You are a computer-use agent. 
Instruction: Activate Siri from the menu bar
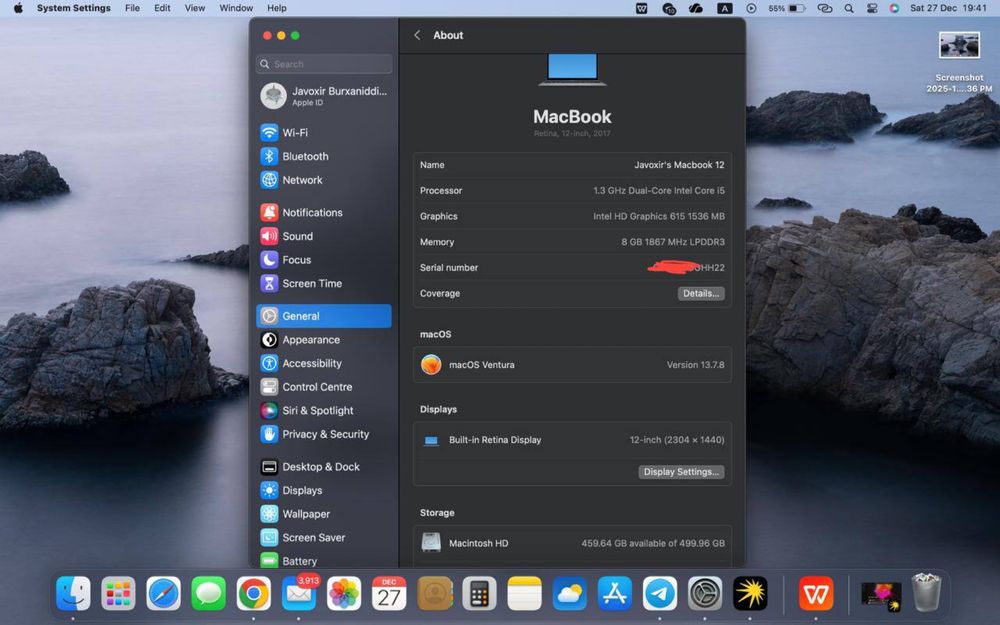pos(894,8)
